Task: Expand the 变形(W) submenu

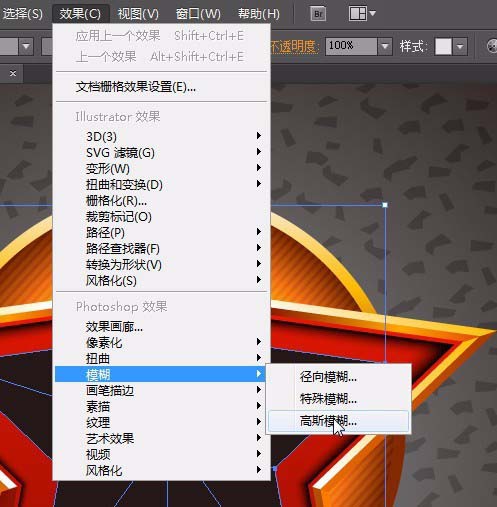Action: click(x=161, y=168)
